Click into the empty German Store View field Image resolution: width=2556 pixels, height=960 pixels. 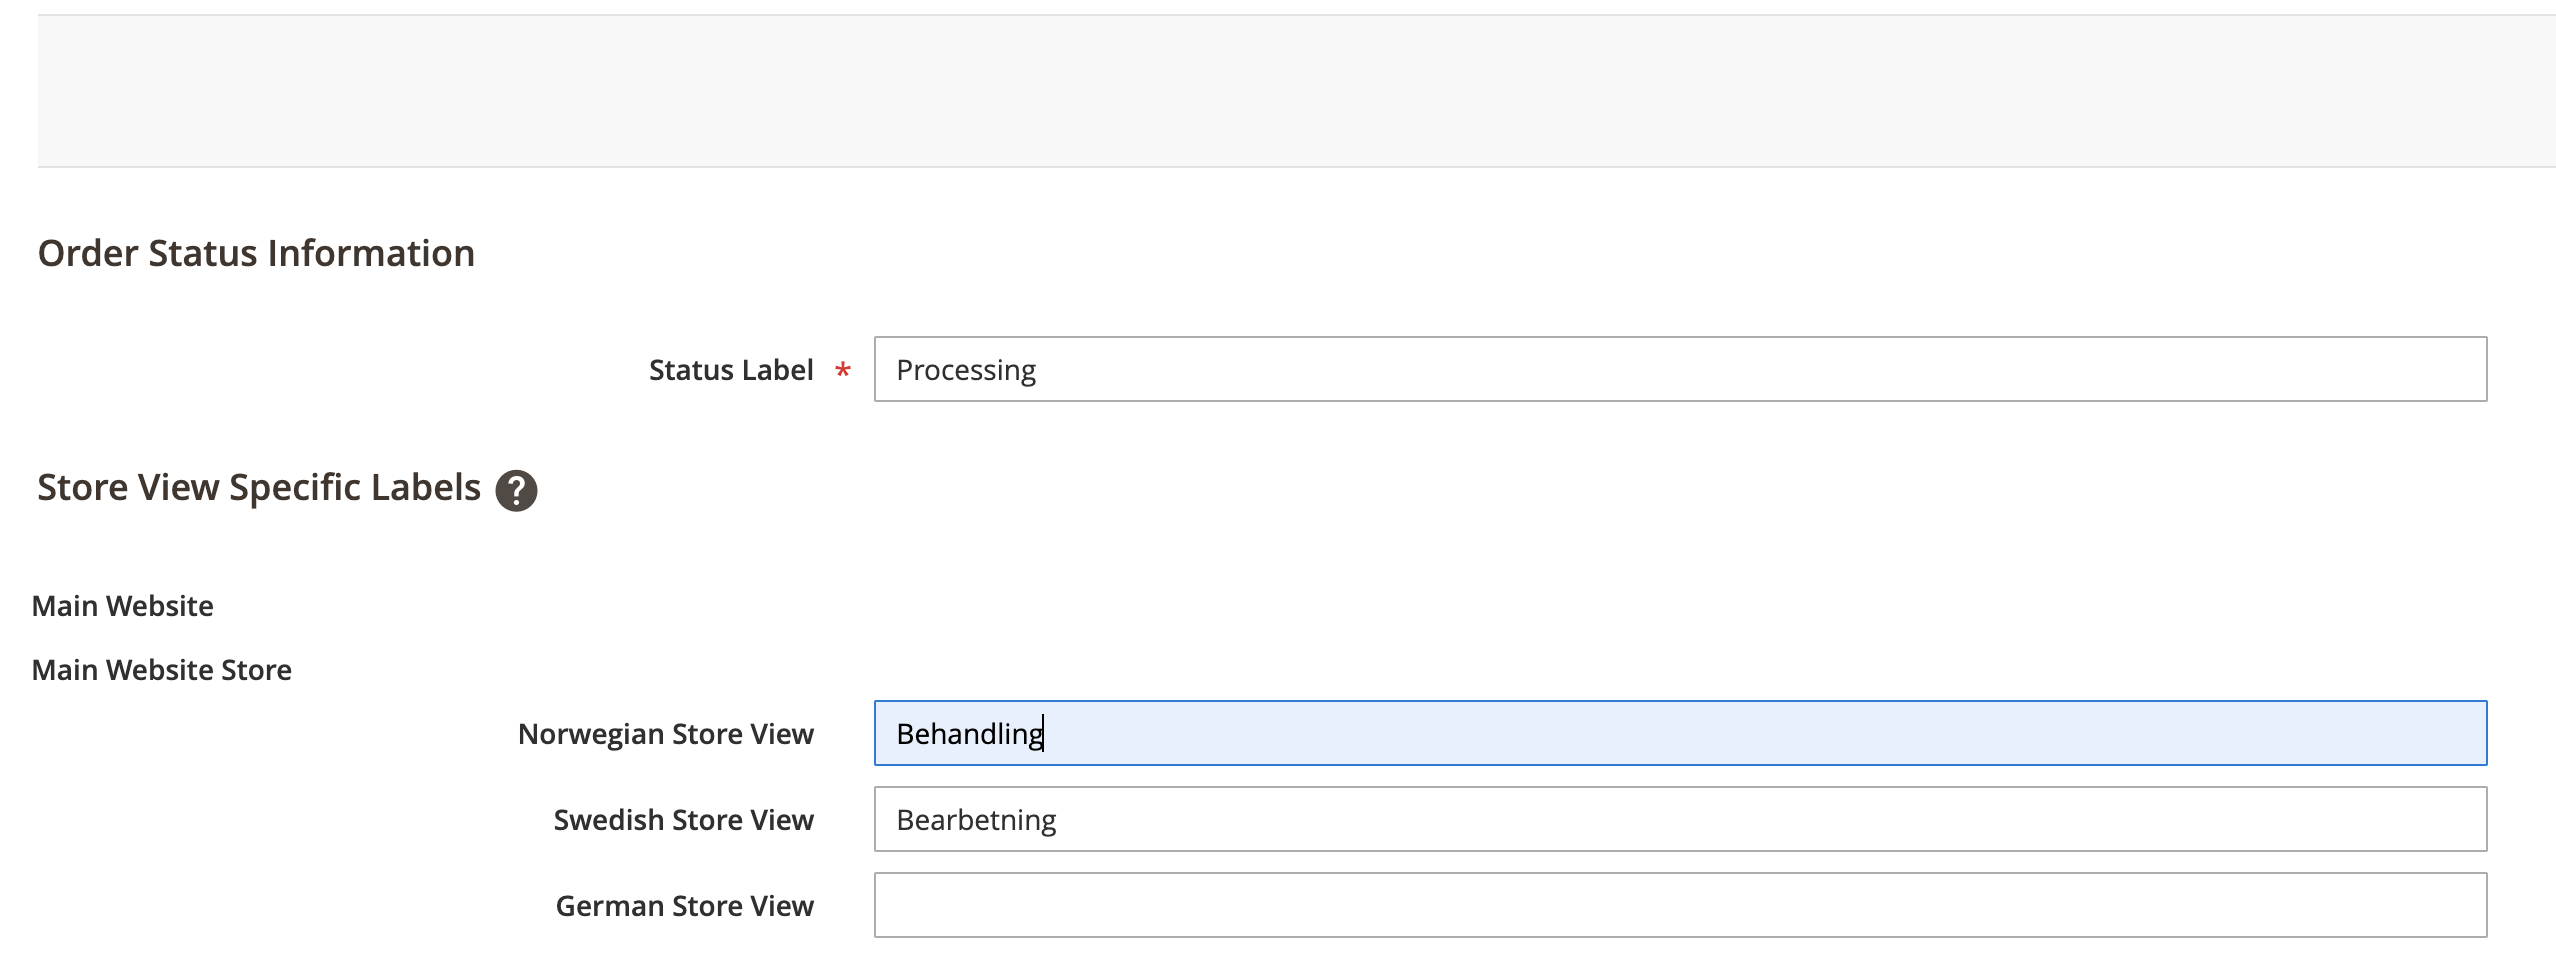point(1680,905)
